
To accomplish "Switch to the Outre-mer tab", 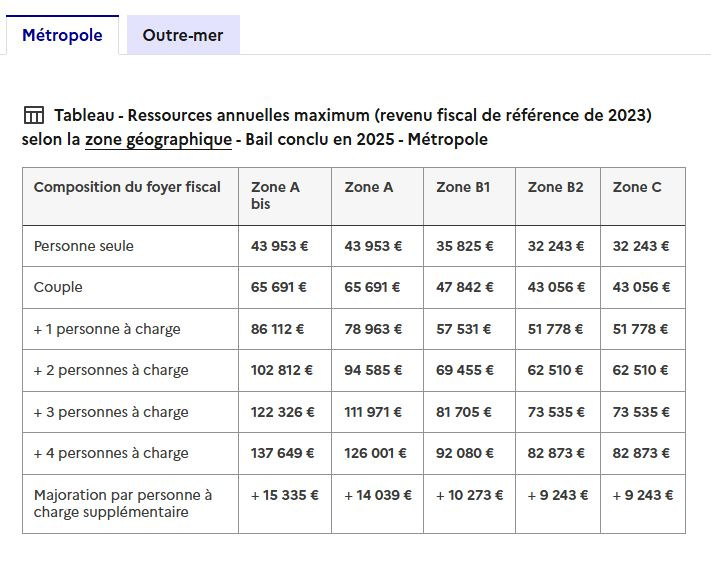I will click(183, 35).
